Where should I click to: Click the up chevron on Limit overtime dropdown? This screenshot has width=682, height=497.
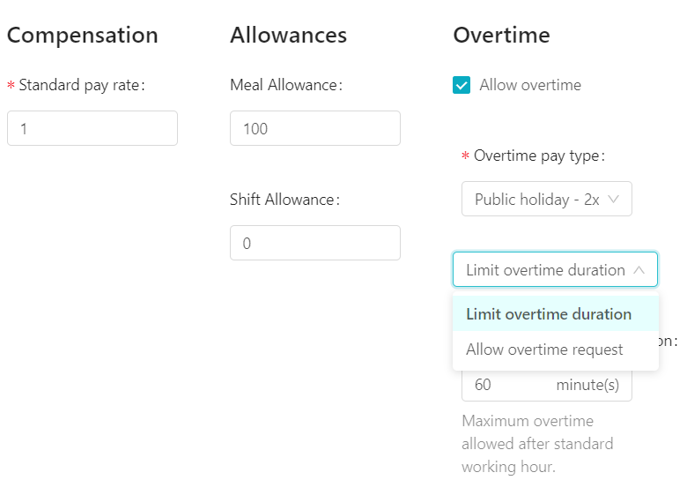639,270
